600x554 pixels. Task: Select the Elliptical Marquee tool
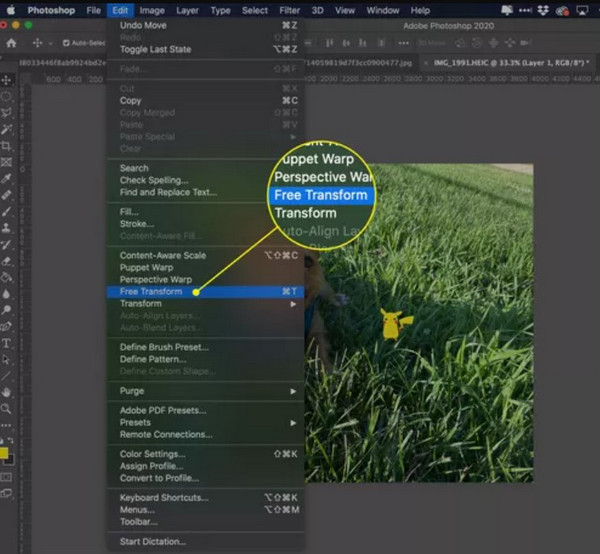pyautogui.click(x=6, y=96)
